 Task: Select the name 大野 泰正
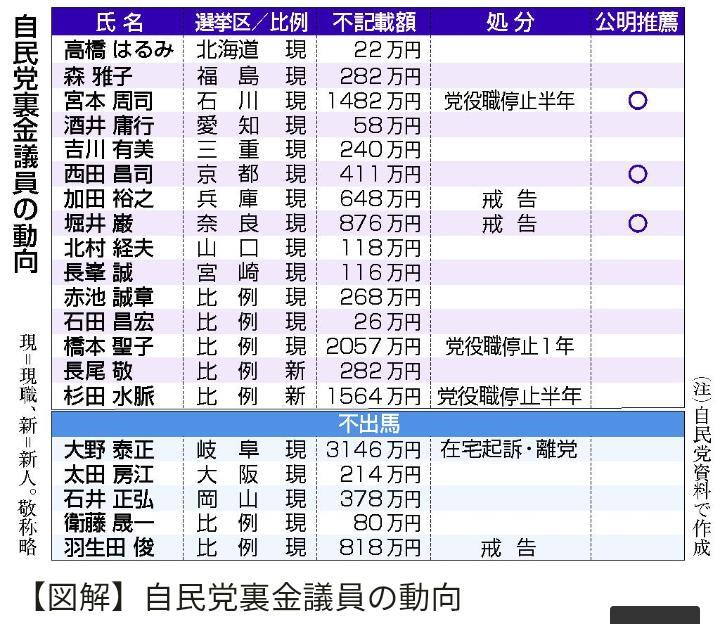(108, 450)
